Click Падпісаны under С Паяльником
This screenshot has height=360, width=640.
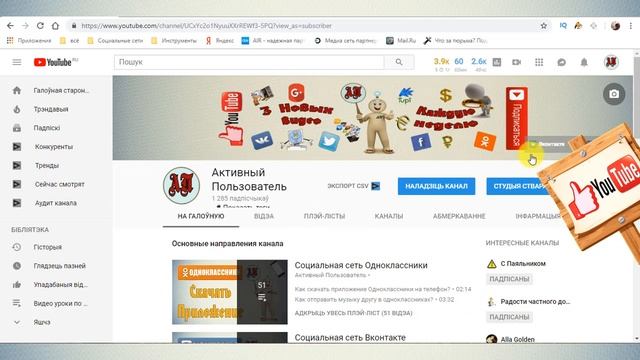point(509,279)
